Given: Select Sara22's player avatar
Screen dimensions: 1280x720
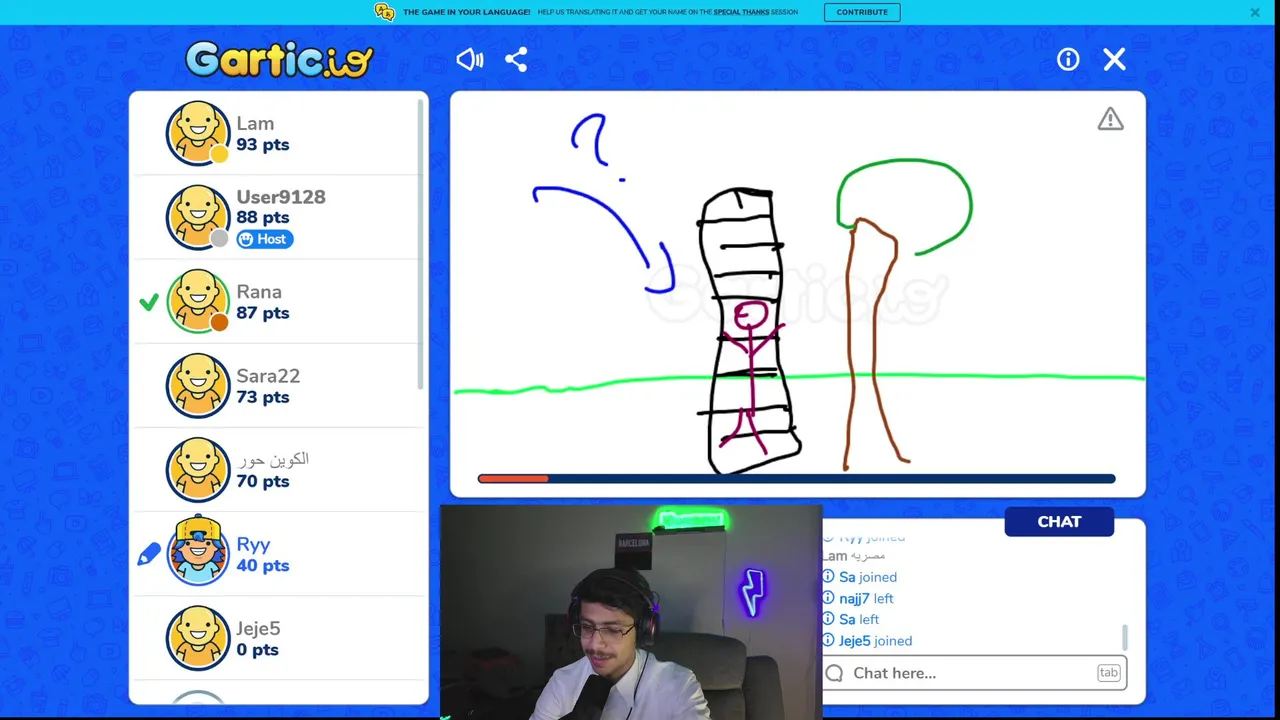Looking at the screenshot, I should pos(198,385).
